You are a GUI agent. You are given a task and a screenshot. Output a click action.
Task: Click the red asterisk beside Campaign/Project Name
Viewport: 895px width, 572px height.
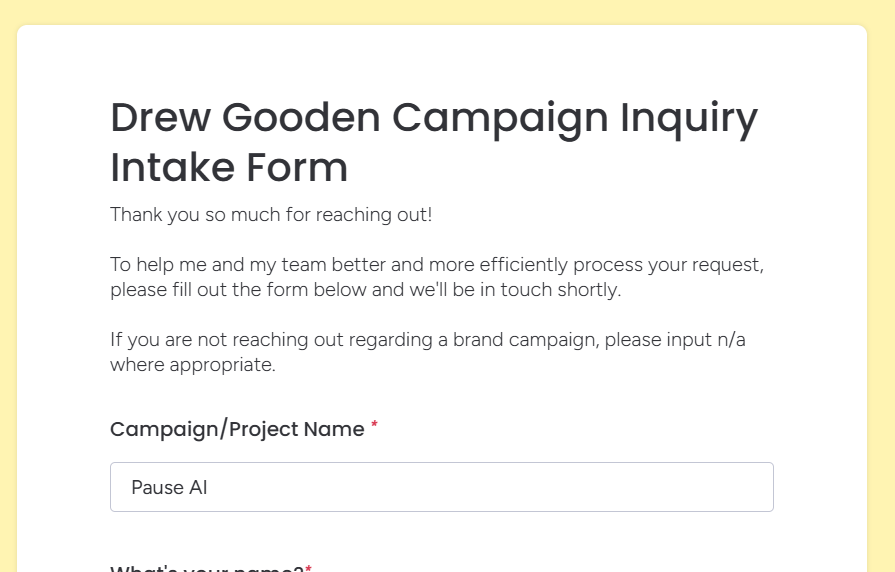375,427
